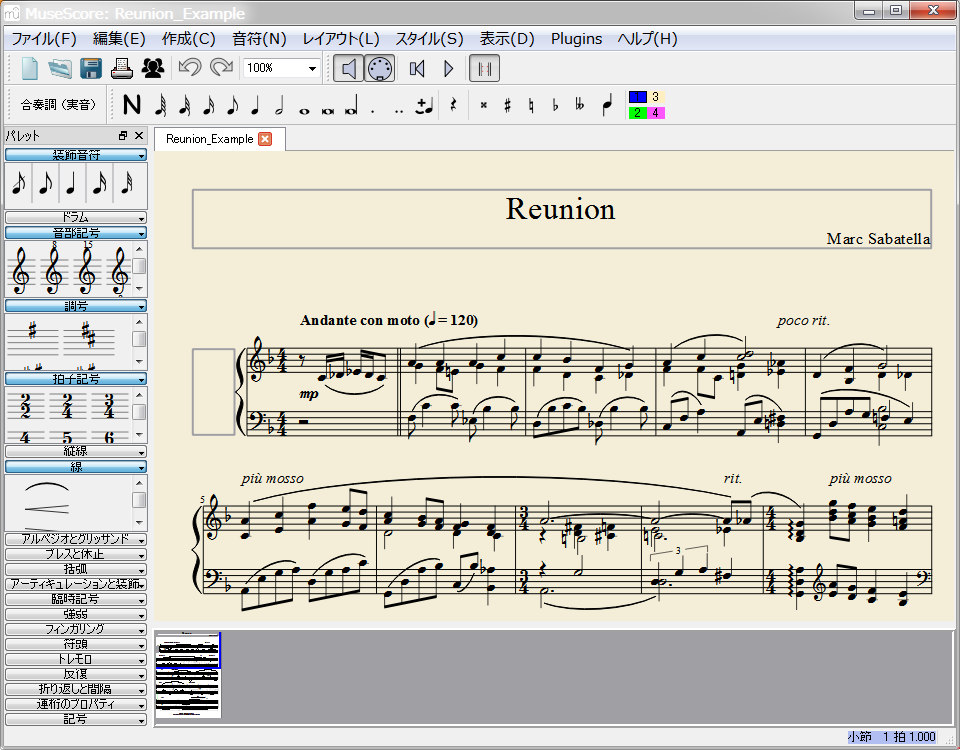Screen dimensions: 960x750
Task: Click the people icon in the toolbar
Action: tap(152, 68)
